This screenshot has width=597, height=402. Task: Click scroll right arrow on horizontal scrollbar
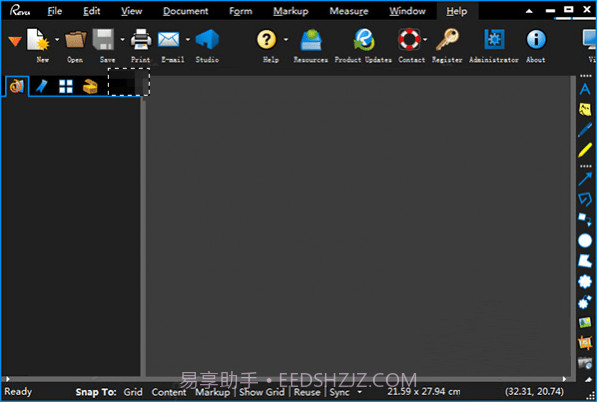[564, 379]
